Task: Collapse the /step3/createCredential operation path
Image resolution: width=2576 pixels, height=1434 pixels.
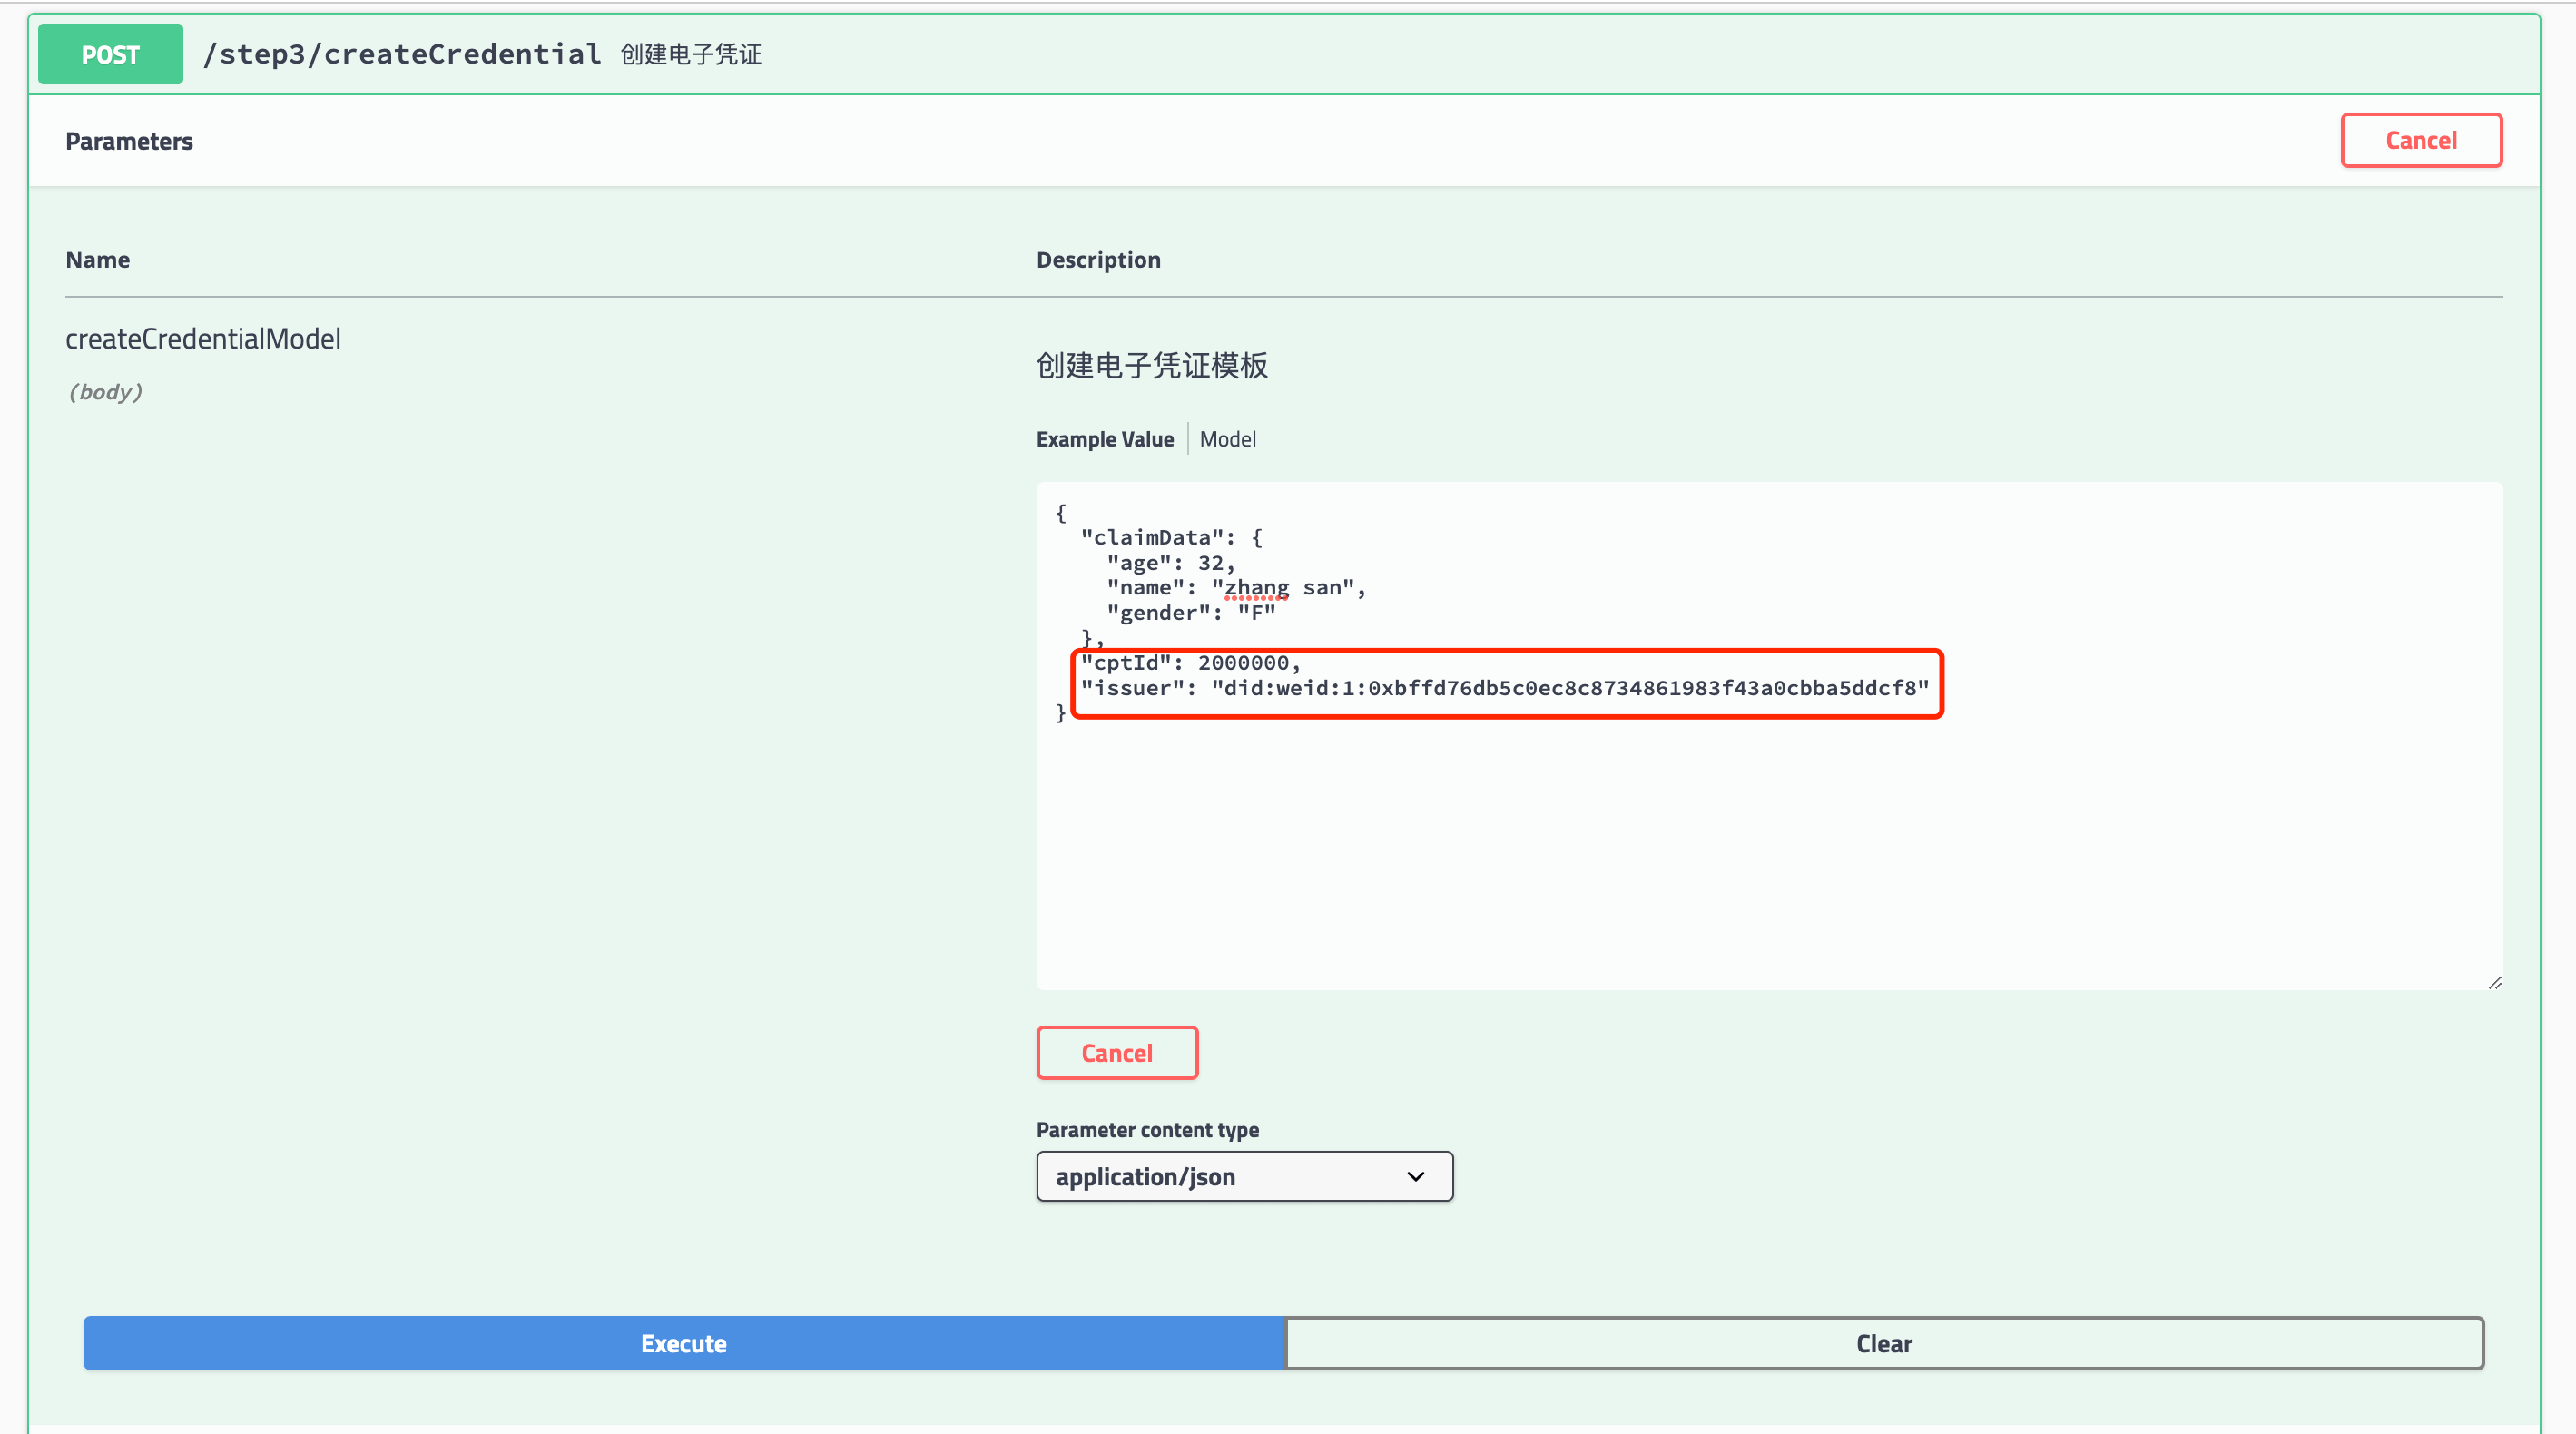Action: click(401, 54)
